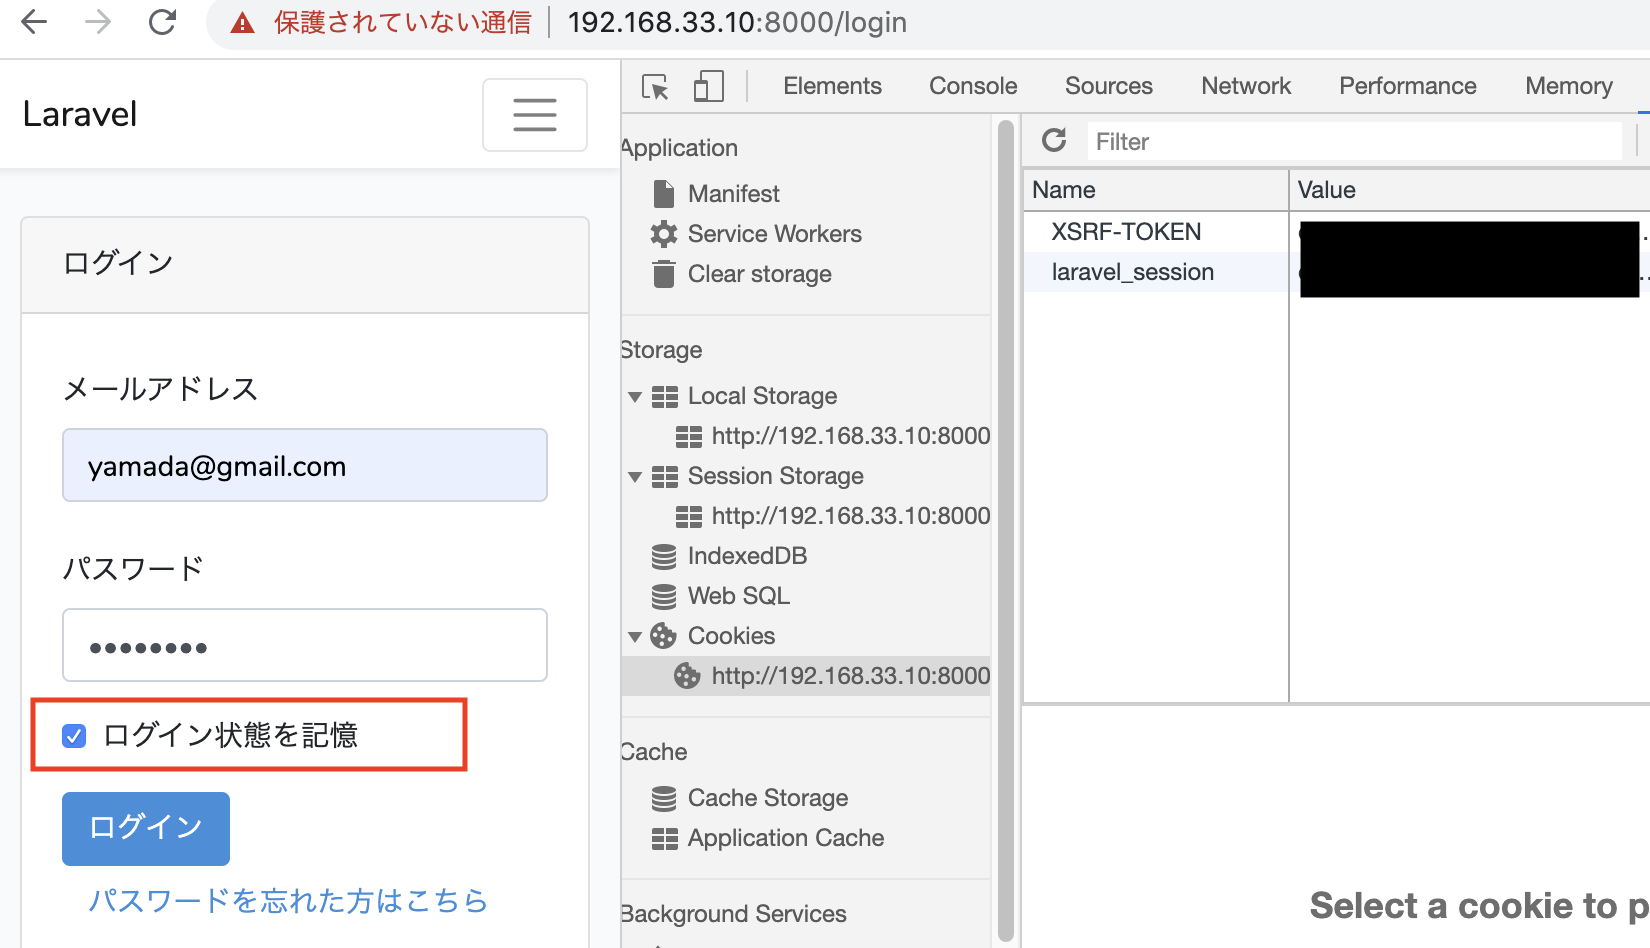Image resolution: width=1650 pixels, height=948 pixels.
Task: Open the パスワードを忘れた方はこちら link
Action: tap(287, 900)
